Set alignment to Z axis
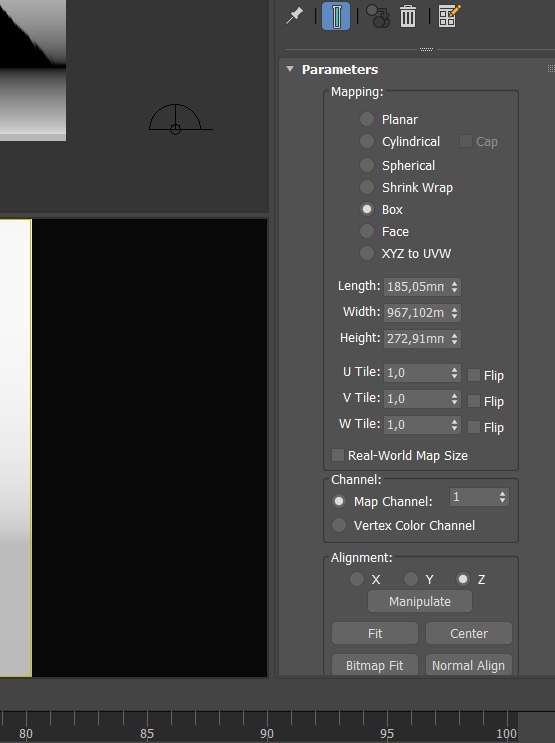 click(x=463, y=579)
